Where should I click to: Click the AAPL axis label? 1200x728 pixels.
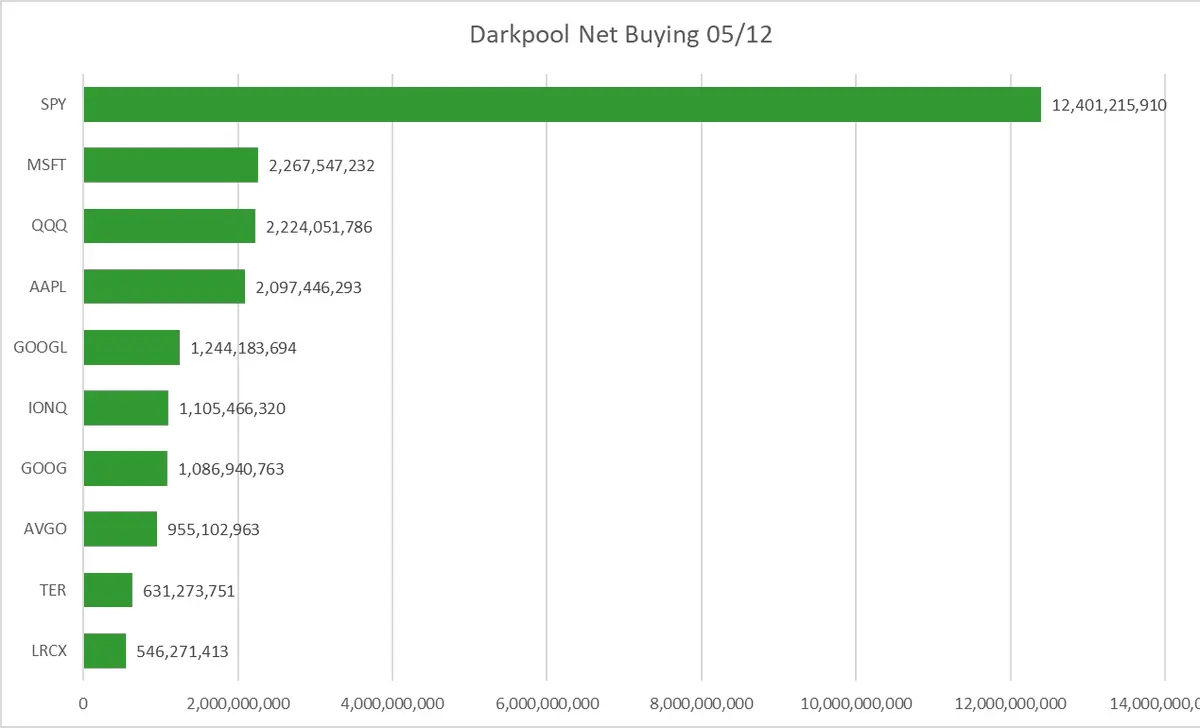(x=49, y=287)
